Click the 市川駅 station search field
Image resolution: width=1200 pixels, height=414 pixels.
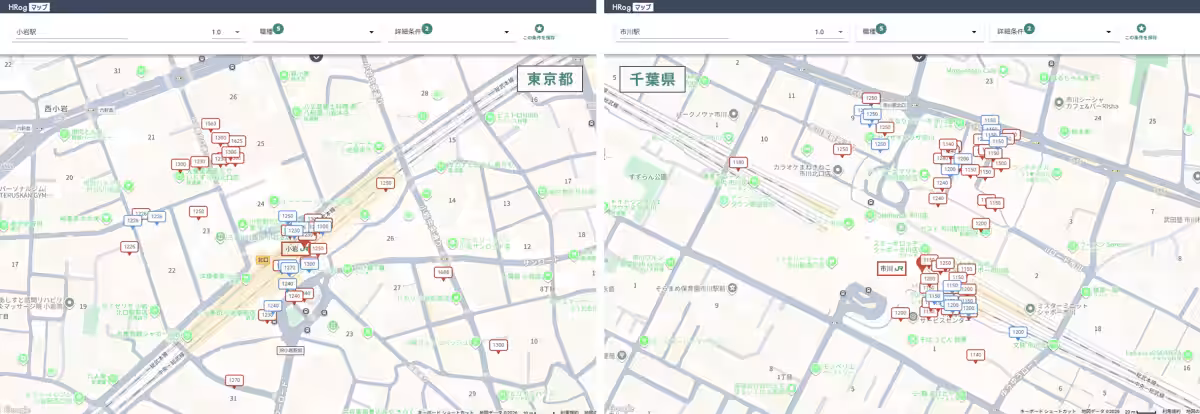[x=672, y=32]
